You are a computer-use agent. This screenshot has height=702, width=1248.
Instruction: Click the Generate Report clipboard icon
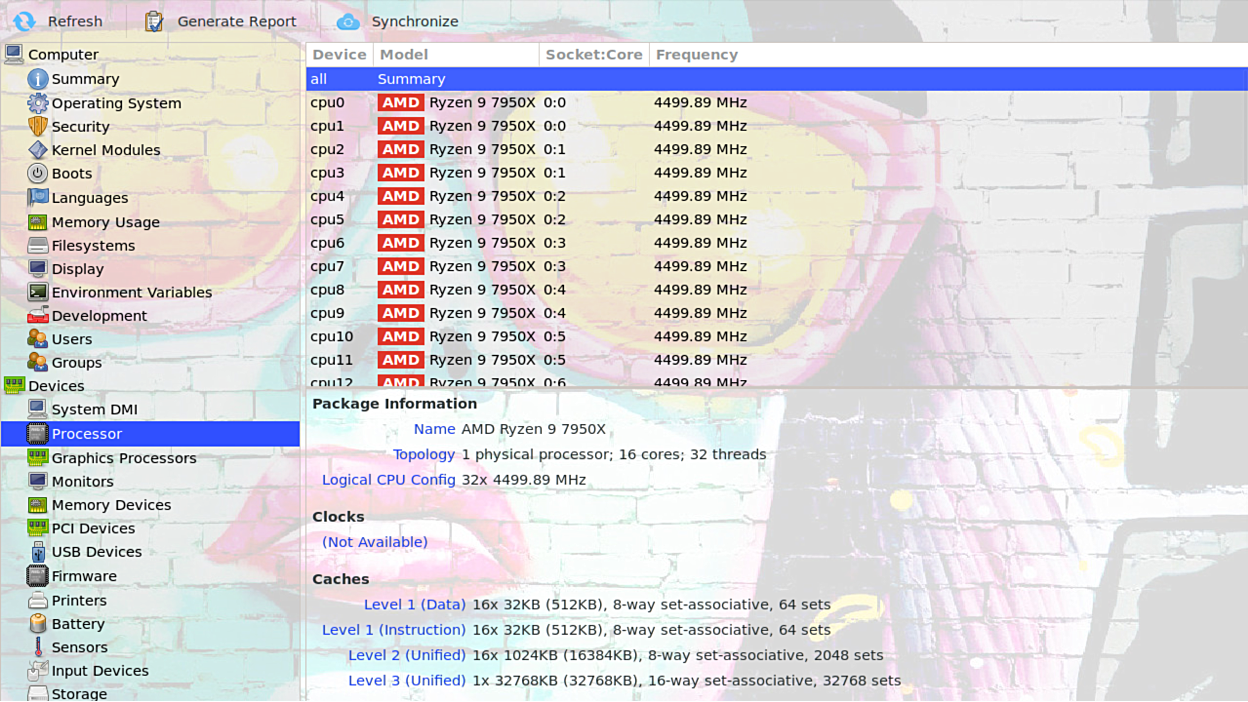coord(154,21)
